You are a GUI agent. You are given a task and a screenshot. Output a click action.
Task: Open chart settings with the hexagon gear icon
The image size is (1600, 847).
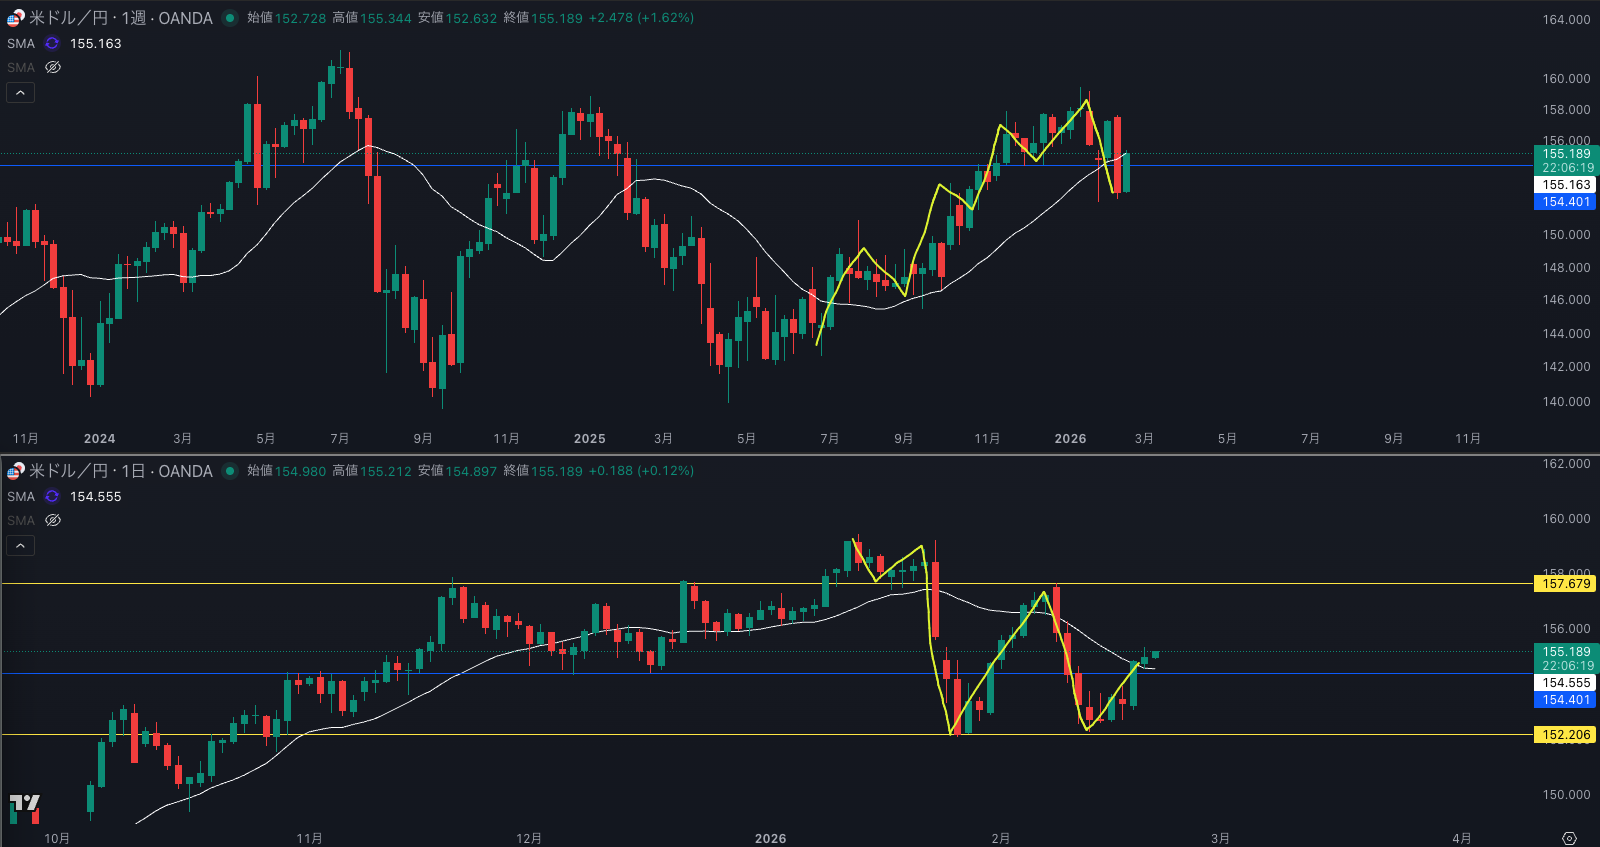1569,838
